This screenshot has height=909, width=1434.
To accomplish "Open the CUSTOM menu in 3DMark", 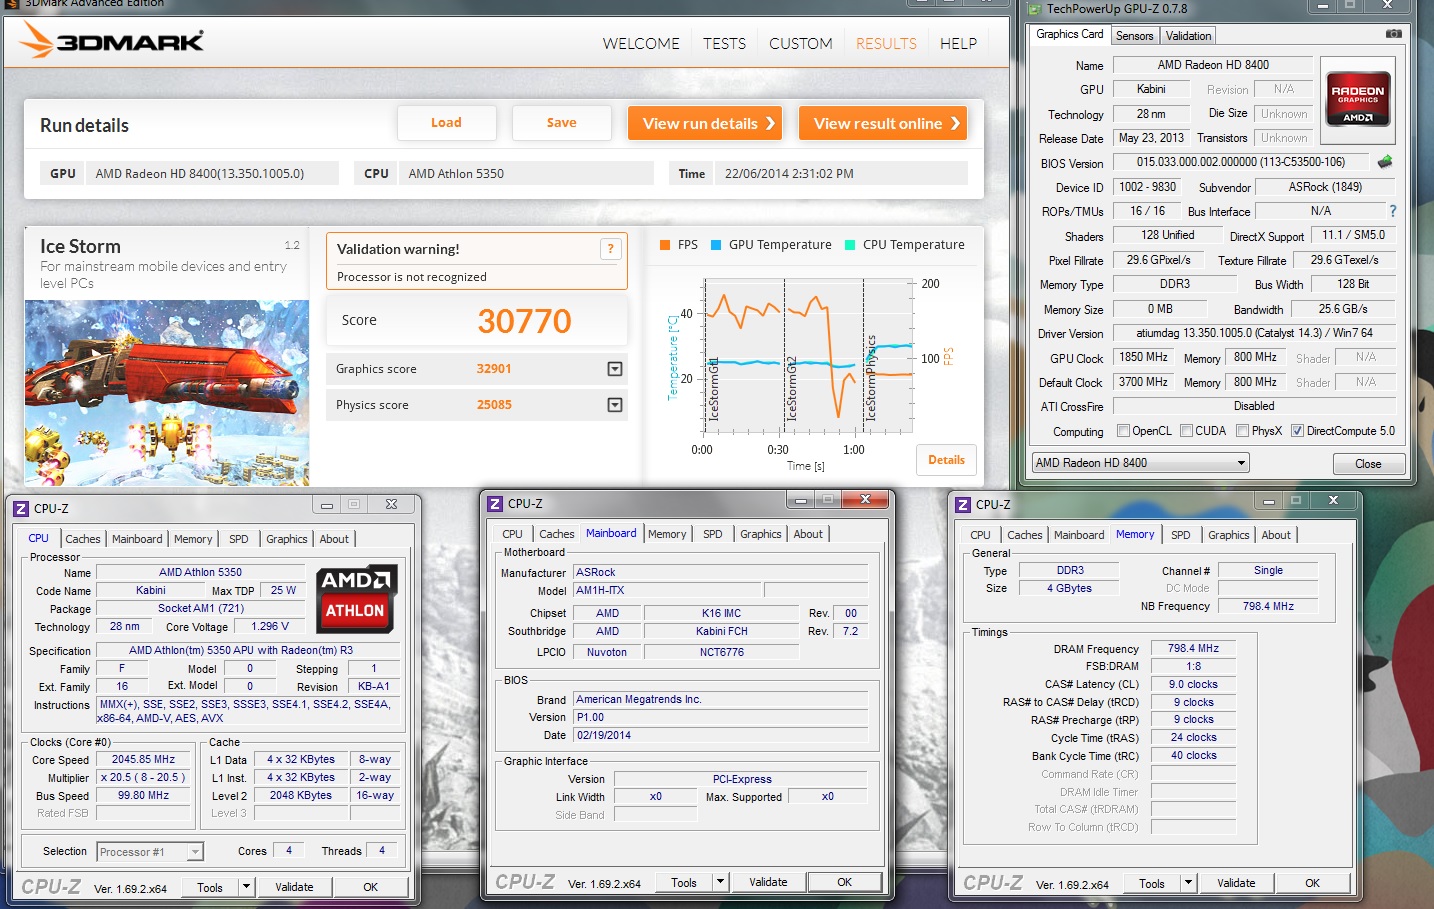I will click(800, 44).
